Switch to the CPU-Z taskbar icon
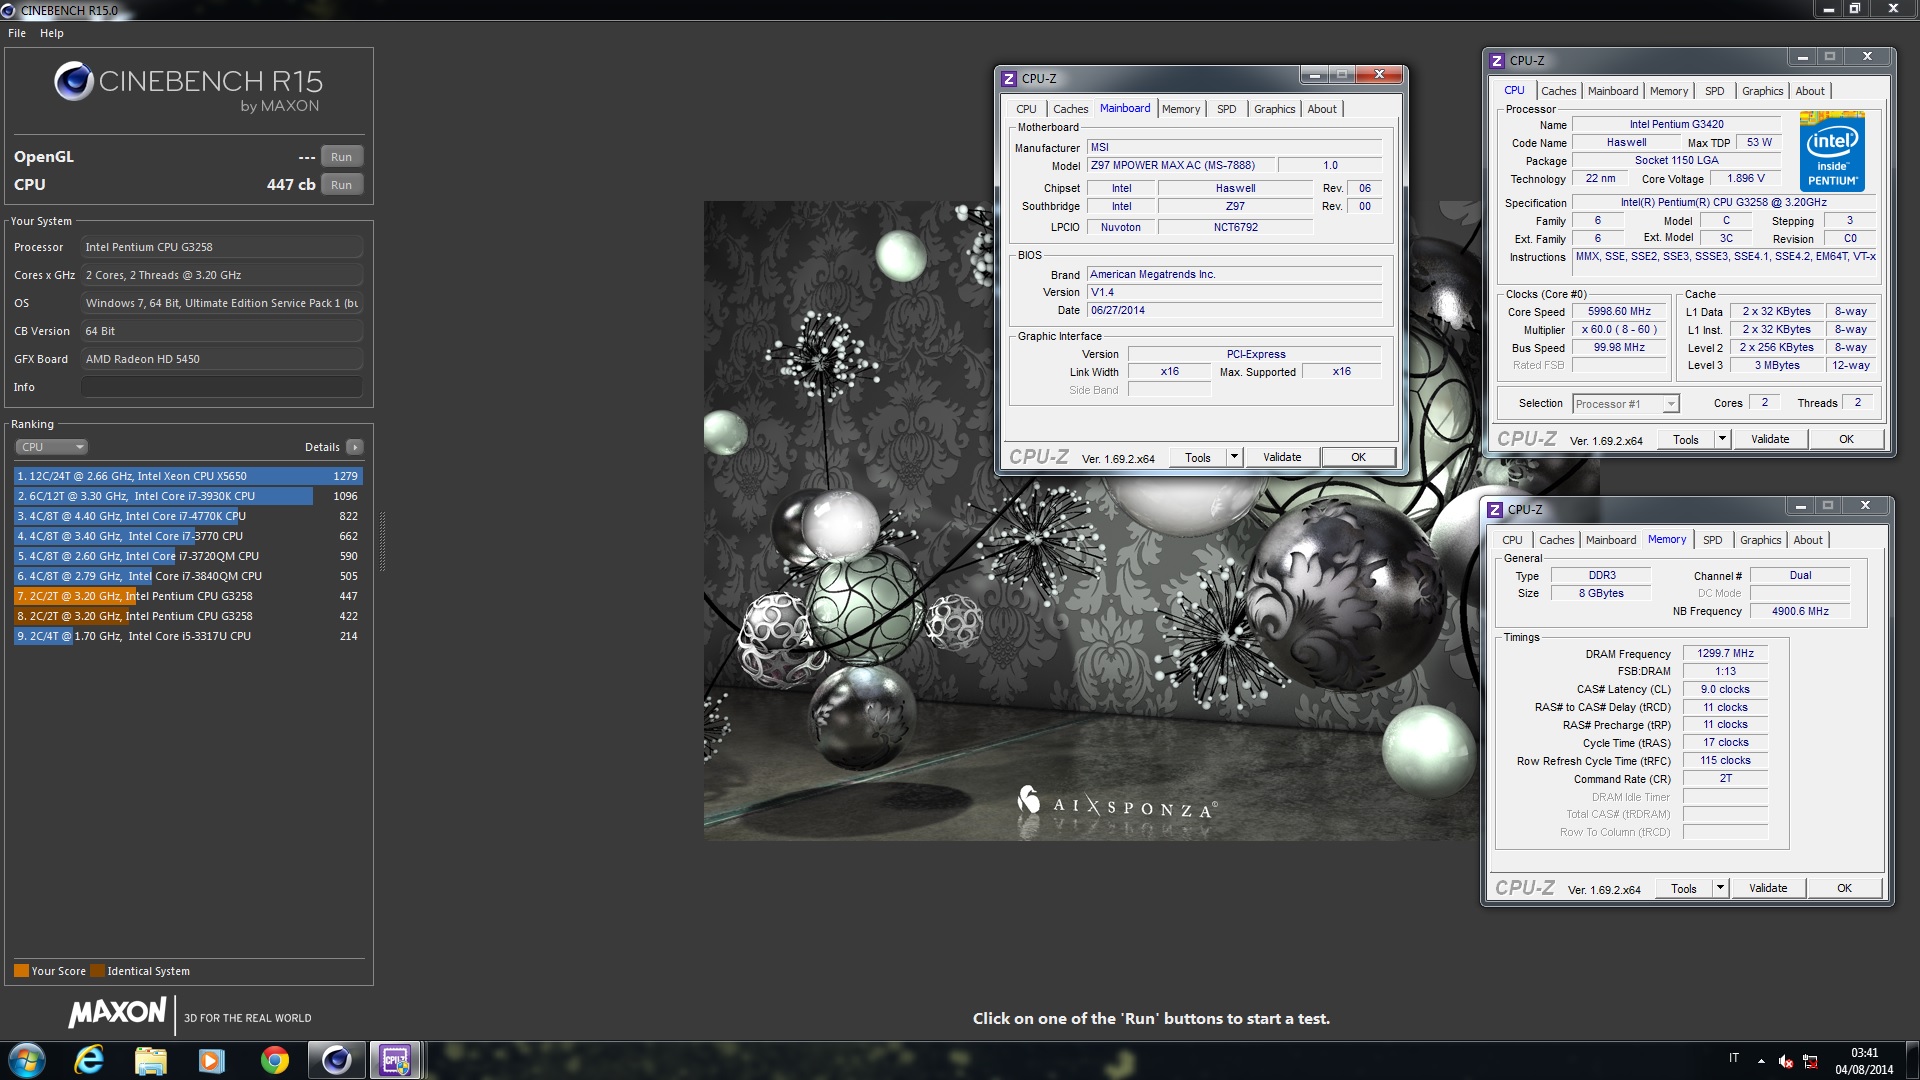Viewport: 1920px width, 1080px height. point(396,1060)
